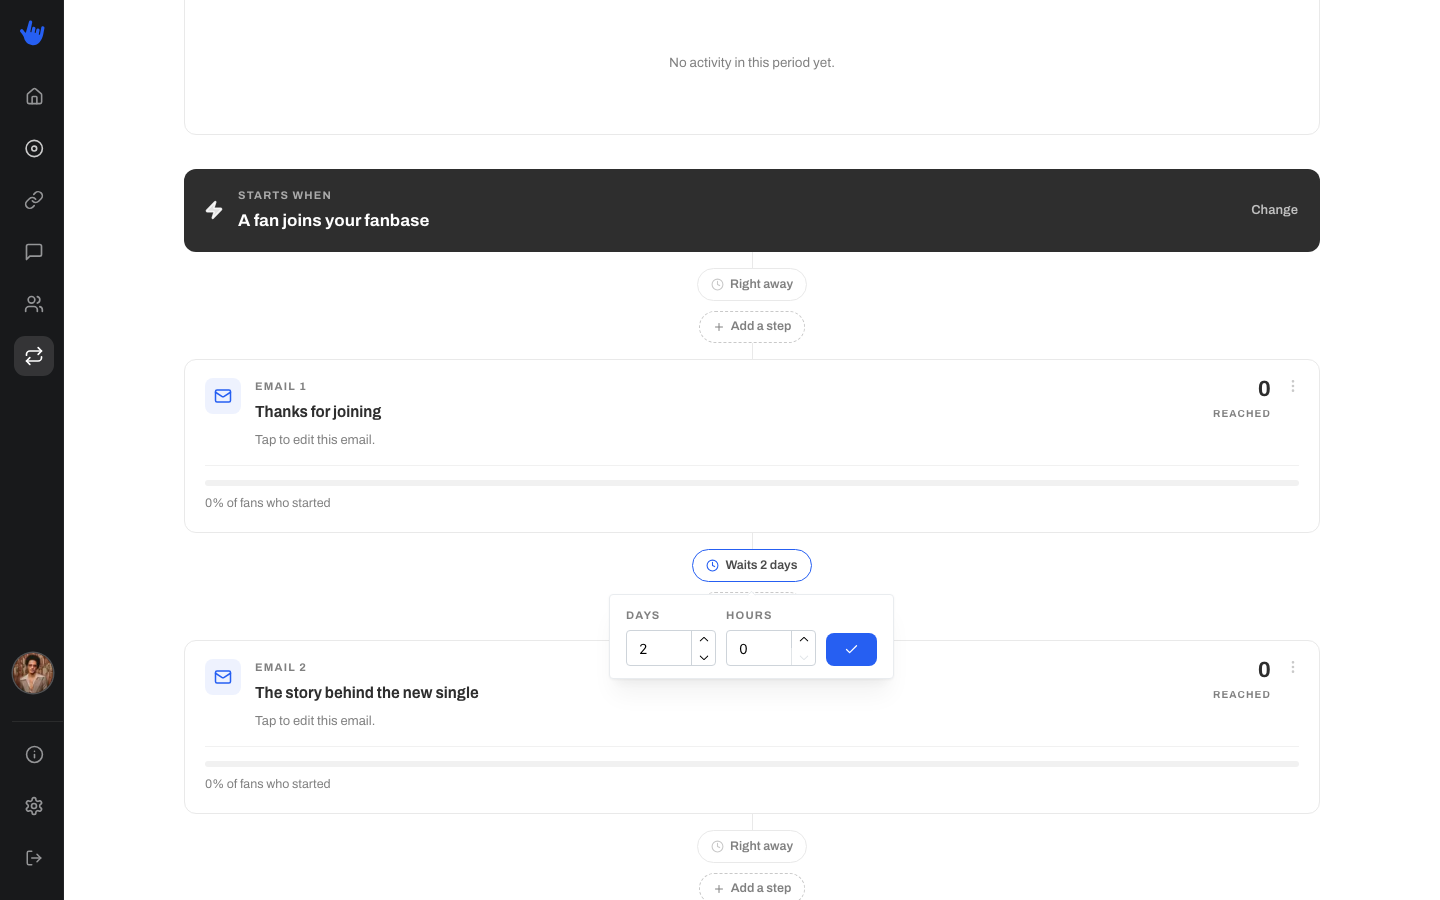This screenshot has height=900, width=1440.
Task: Open the messages chat icon in sidebar
Action: (x=34, y=252)
